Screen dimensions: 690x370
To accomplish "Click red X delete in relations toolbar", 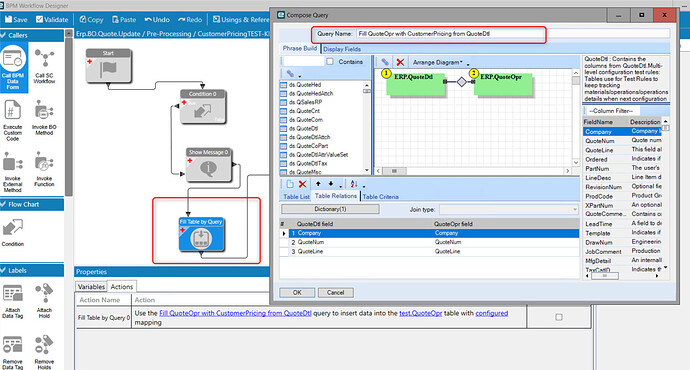I will tap(302, 184).
